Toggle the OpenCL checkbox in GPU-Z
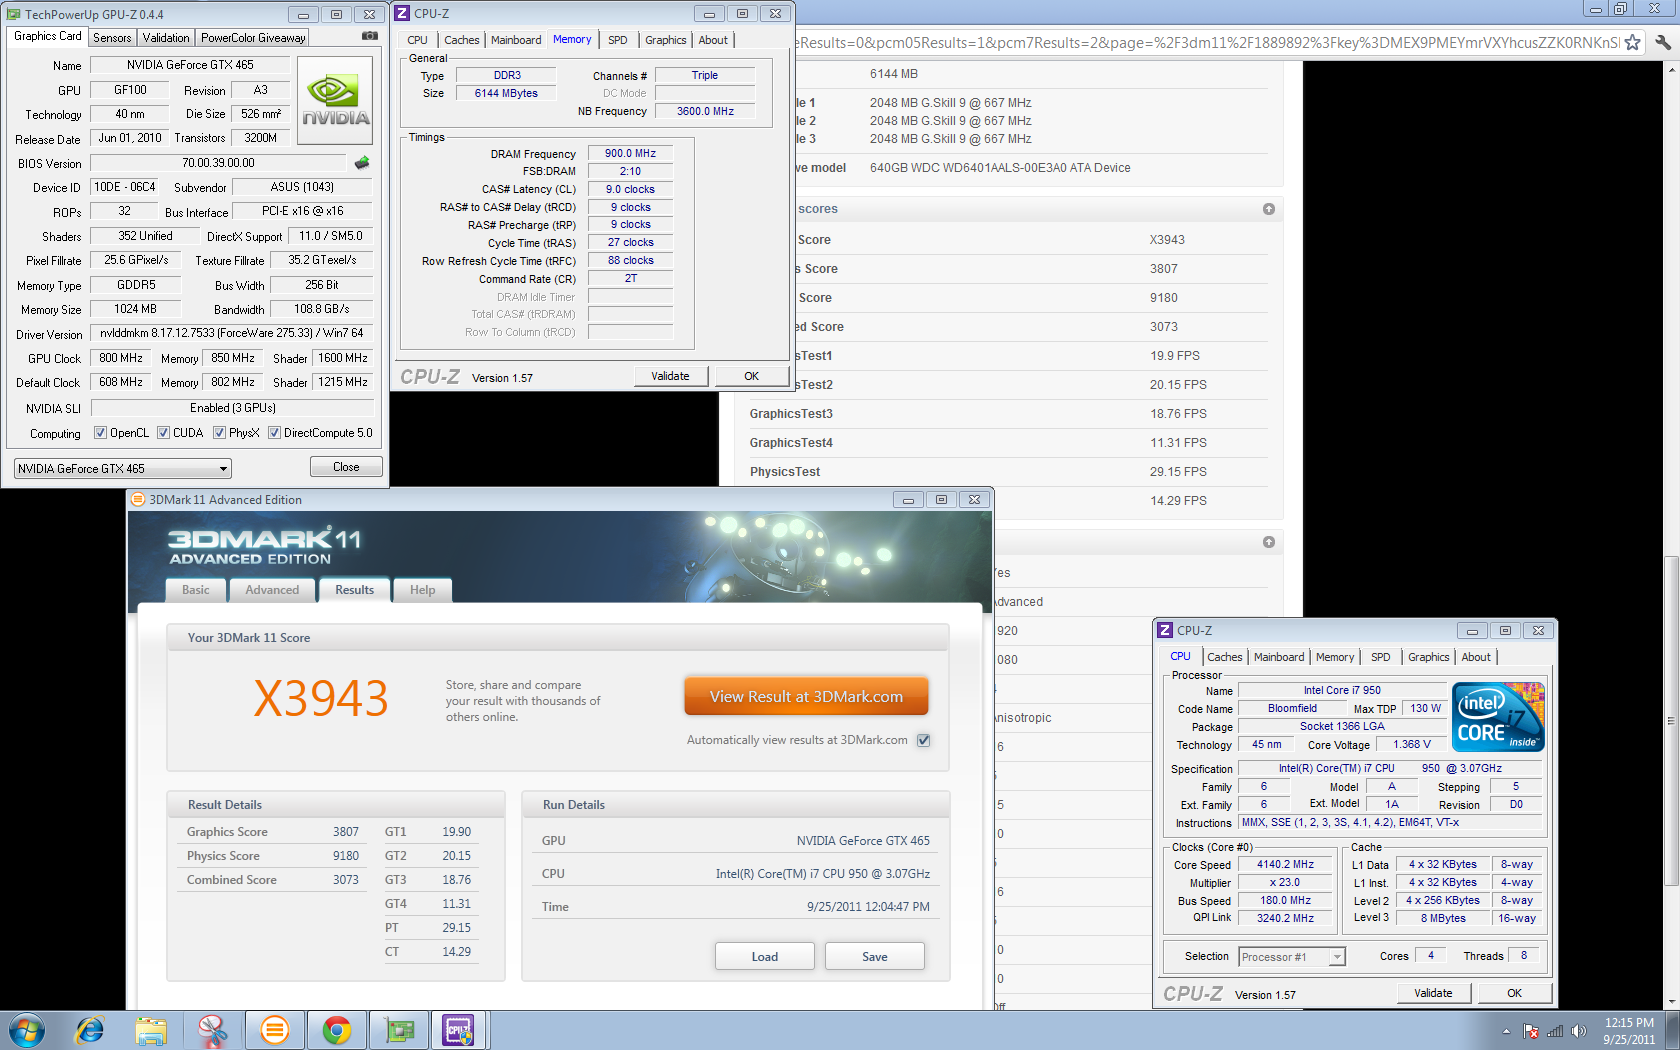 point(100,433)
